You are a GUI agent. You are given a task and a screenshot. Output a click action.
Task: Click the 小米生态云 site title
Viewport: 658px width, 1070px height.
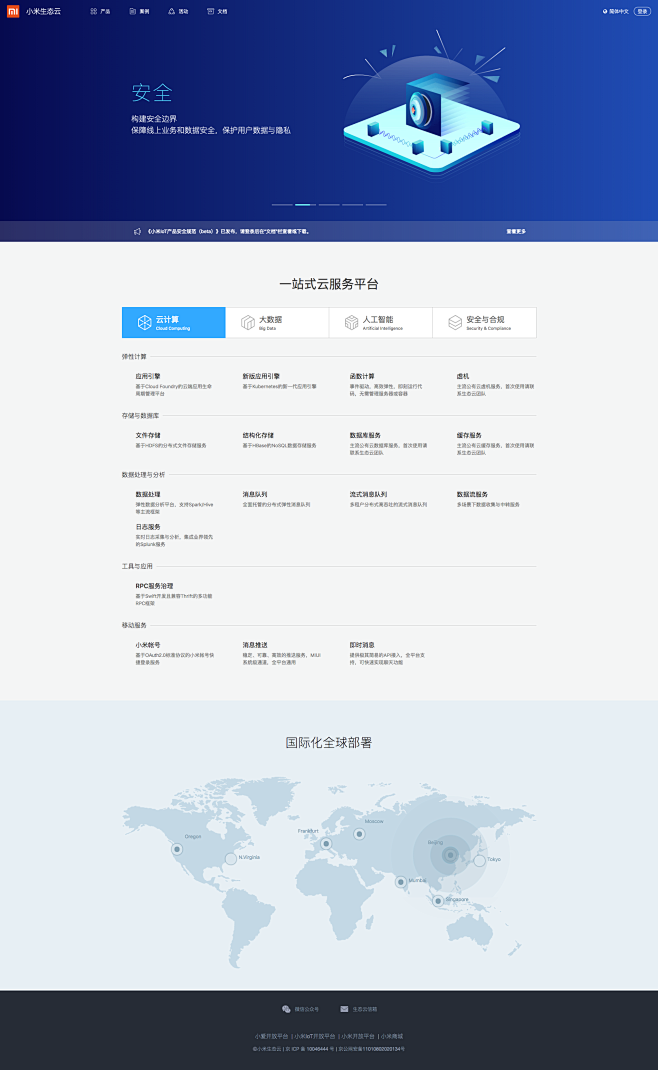click(43, 12)
